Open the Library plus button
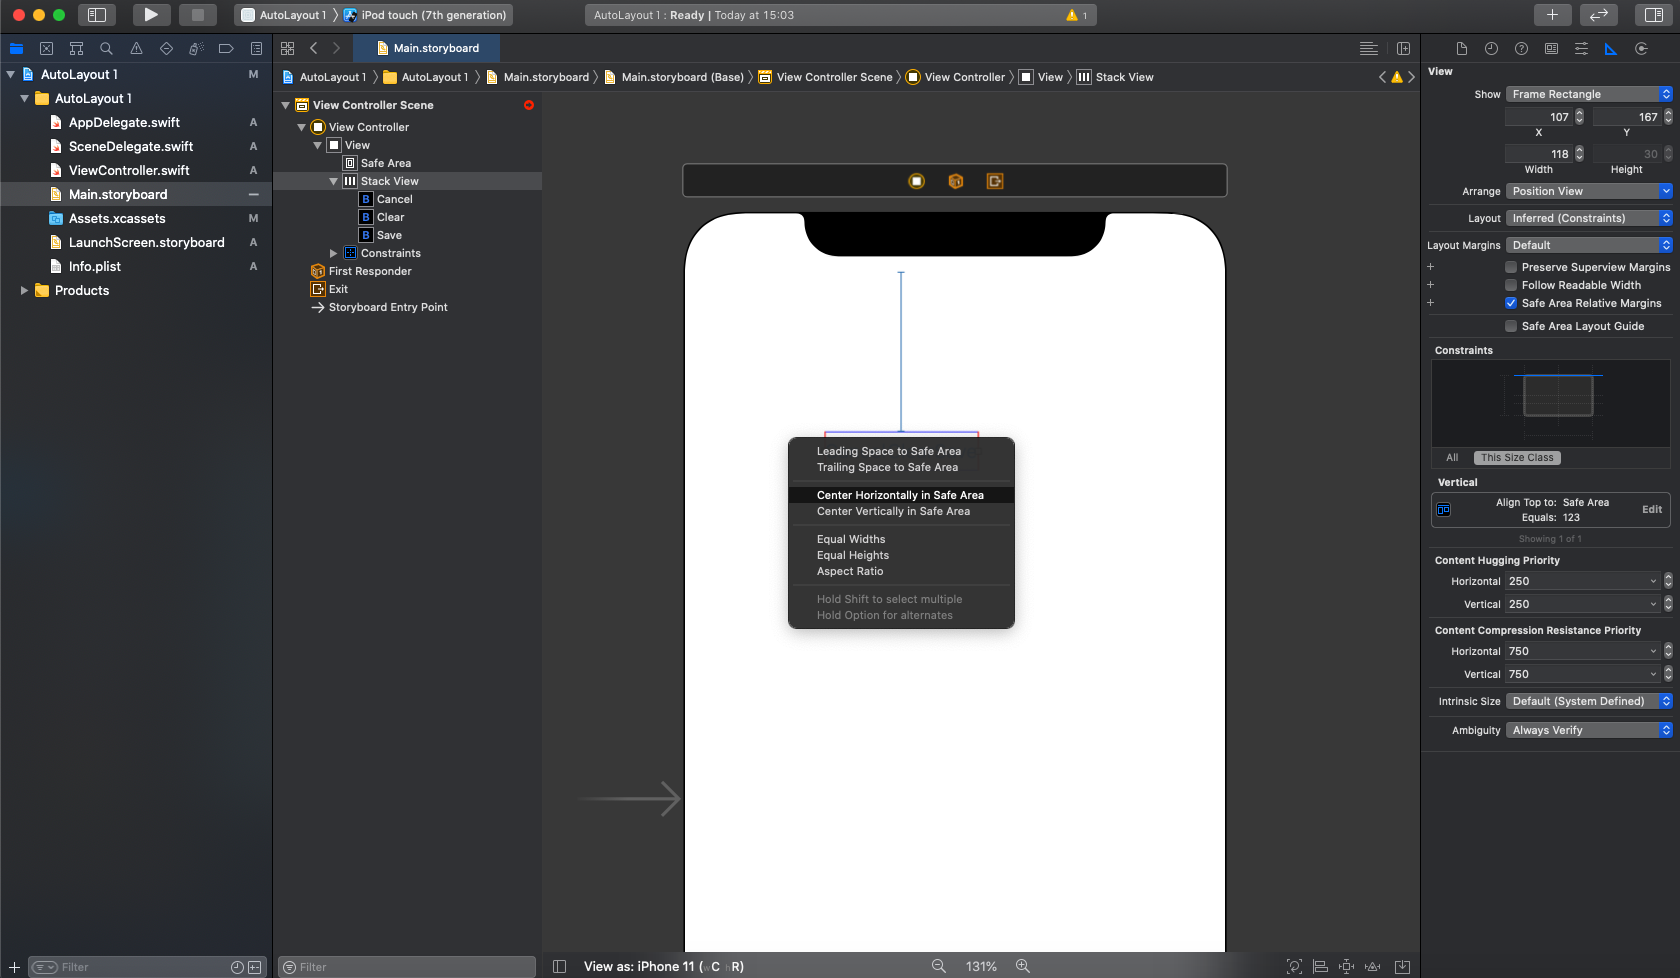The width and height of the screenshot is (1680, 978). [1551, 15]
